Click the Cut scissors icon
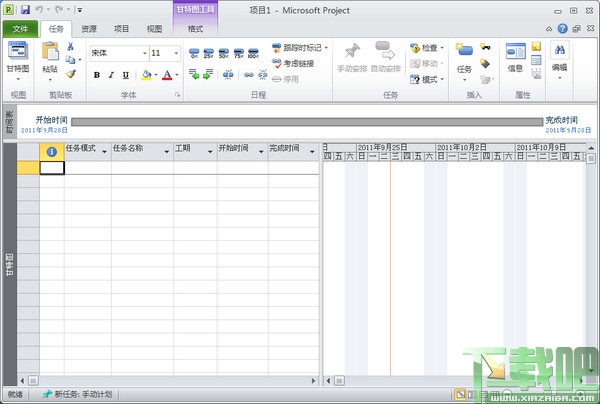 coord(70,46)
